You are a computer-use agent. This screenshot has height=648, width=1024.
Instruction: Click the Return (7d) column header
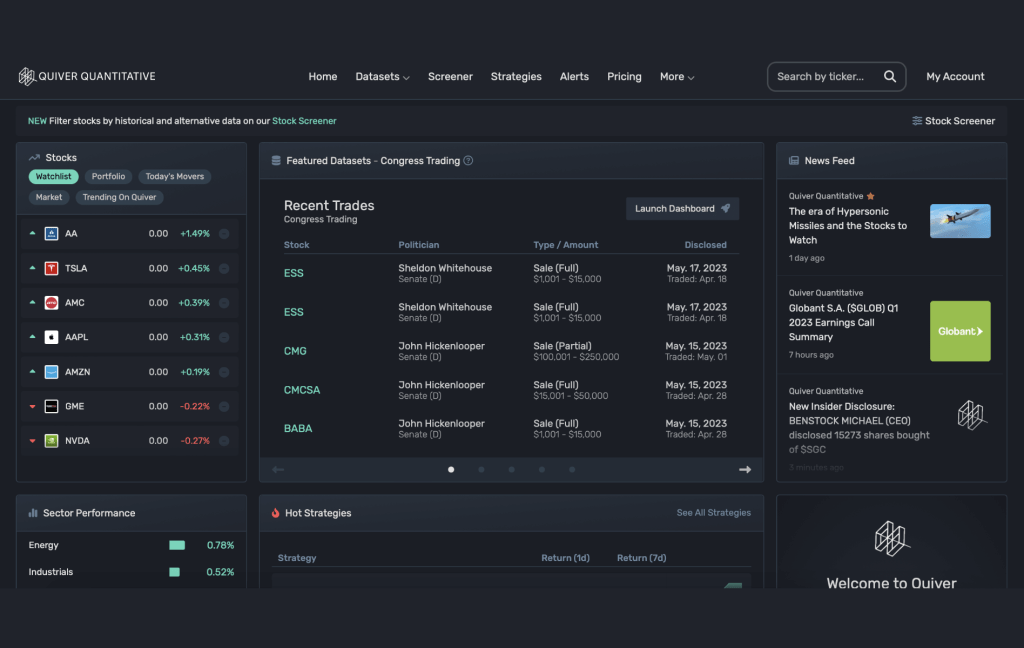[641, 558]
